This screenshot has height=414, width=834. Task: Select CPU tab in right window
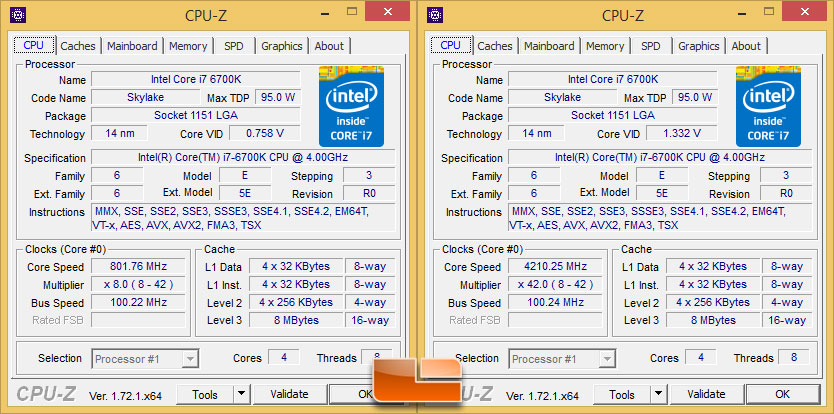[451, 45]
